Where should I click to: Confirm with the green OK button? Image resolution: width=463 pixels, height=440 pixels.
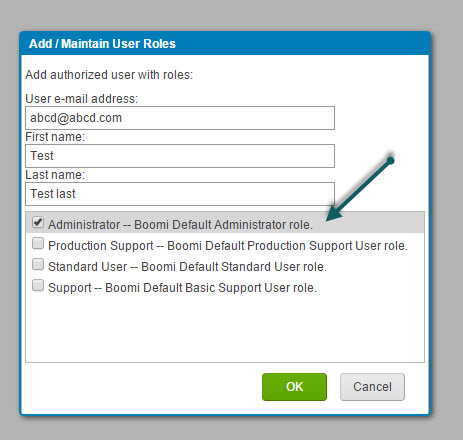tap(294, 387)
